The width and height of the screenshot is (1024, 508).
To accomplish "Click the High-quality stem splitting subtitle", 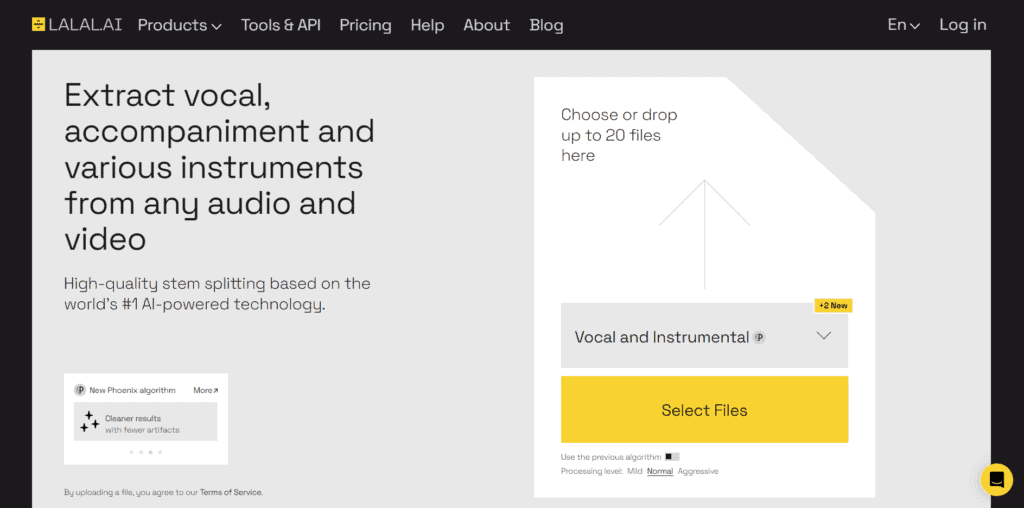I will tap(217, 294).
